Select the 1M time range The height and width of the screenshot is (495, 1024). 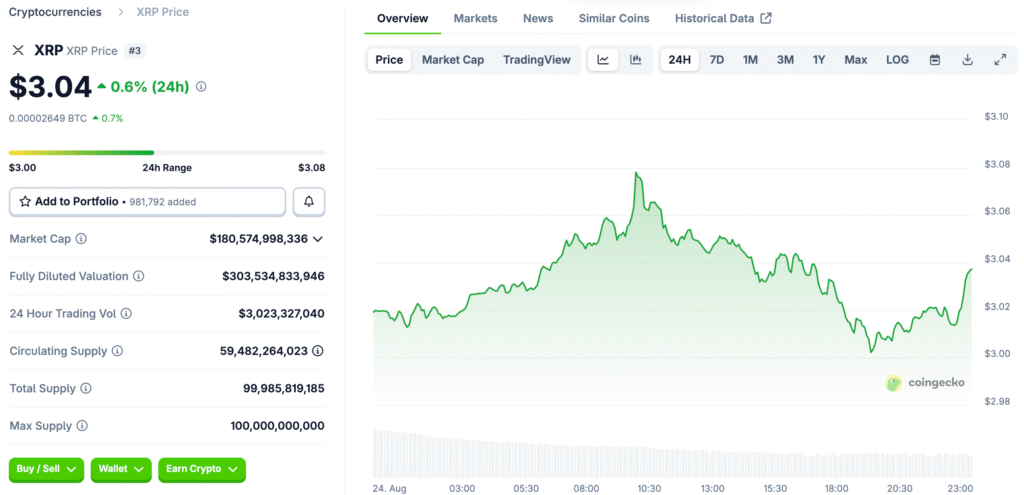click(750, 59)
